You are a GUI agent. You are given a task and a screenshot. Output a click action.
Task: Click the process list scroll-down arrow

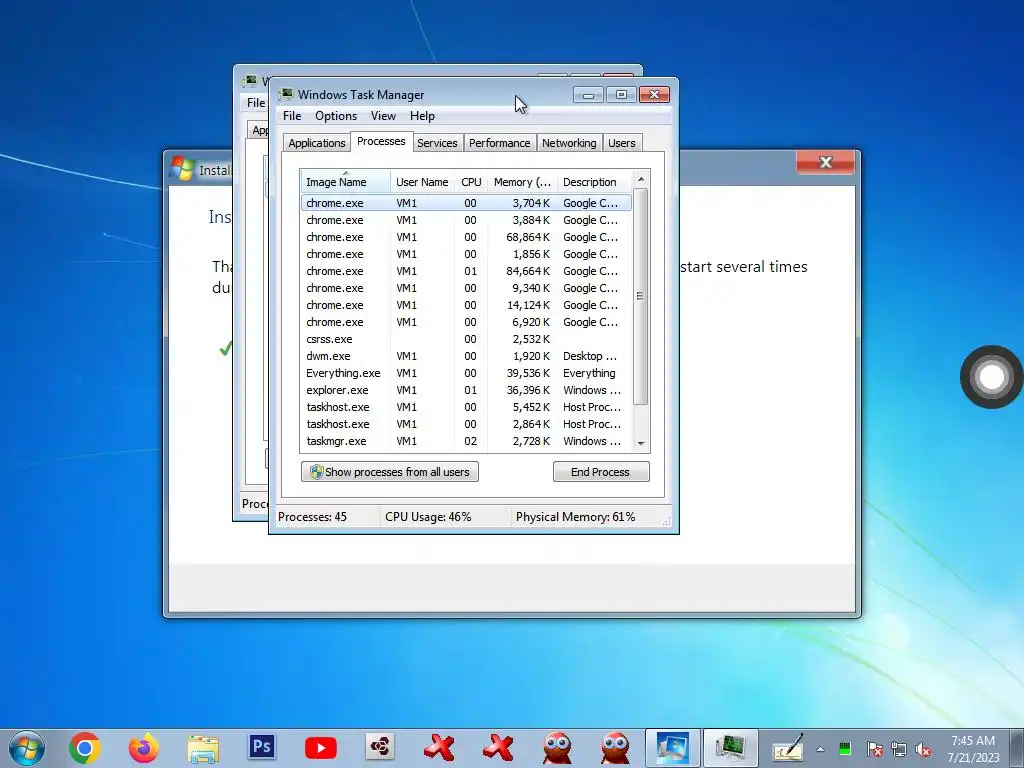(x=641, y=443)
